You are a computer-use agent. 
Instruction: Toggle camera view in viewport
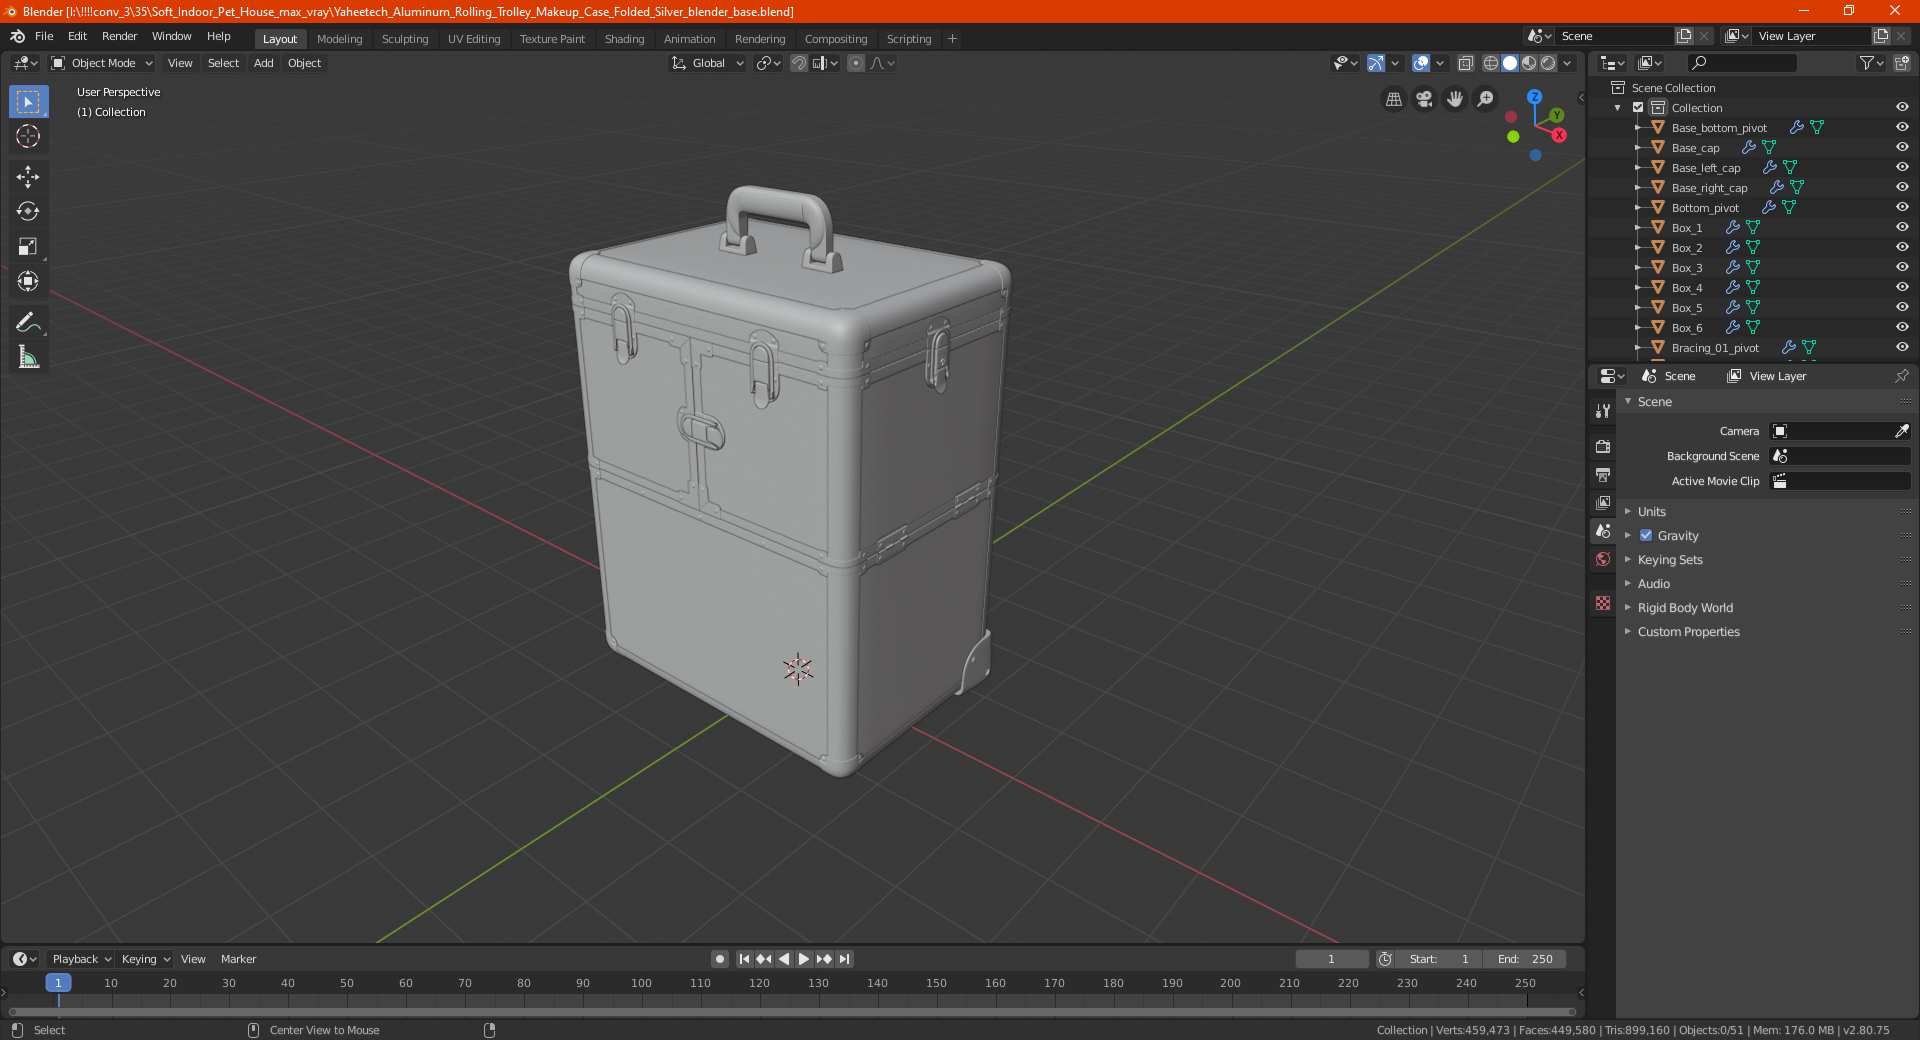1424,99
